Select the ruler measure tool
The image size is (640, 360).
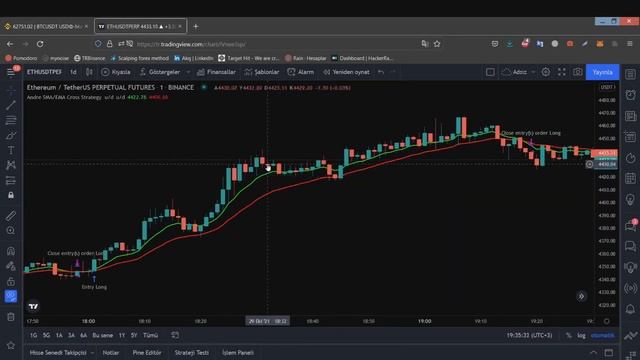click(x=11, y=216)
